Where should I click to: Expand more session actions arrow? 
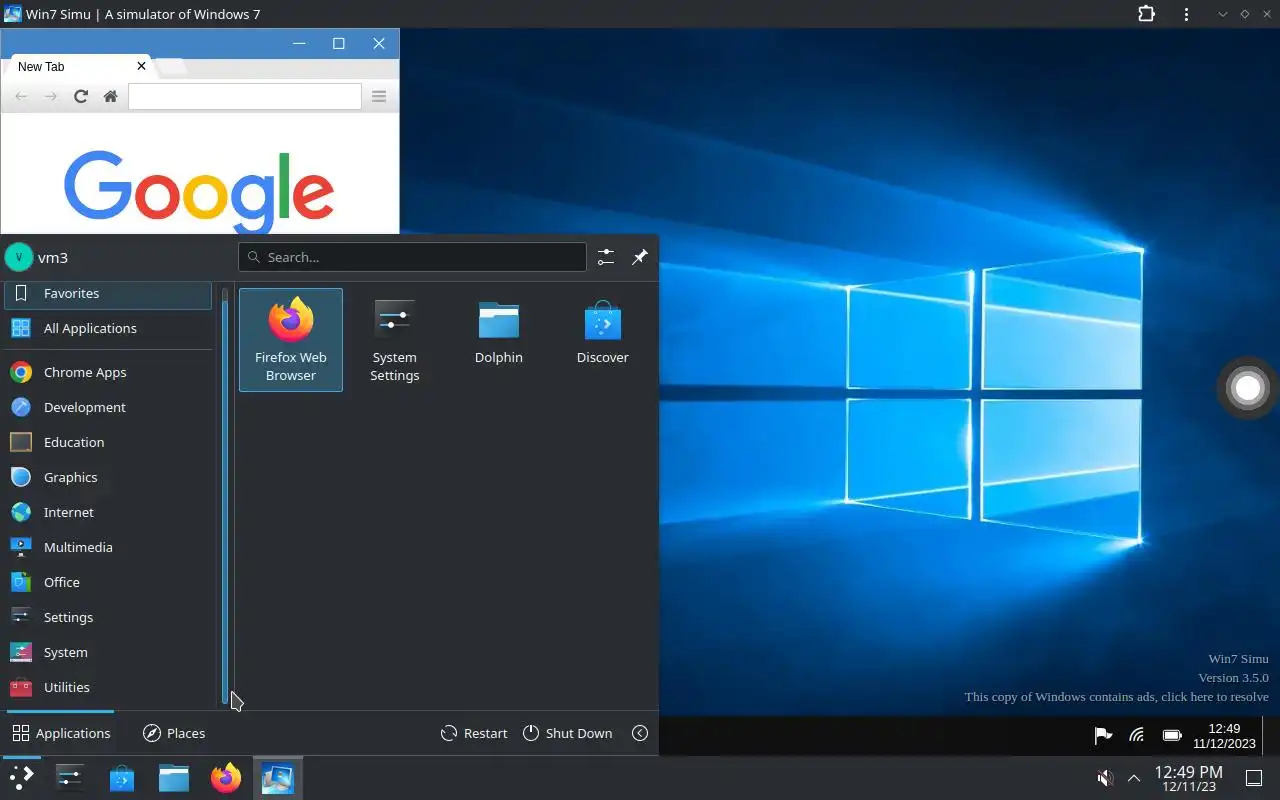click(x=640, y=733)
